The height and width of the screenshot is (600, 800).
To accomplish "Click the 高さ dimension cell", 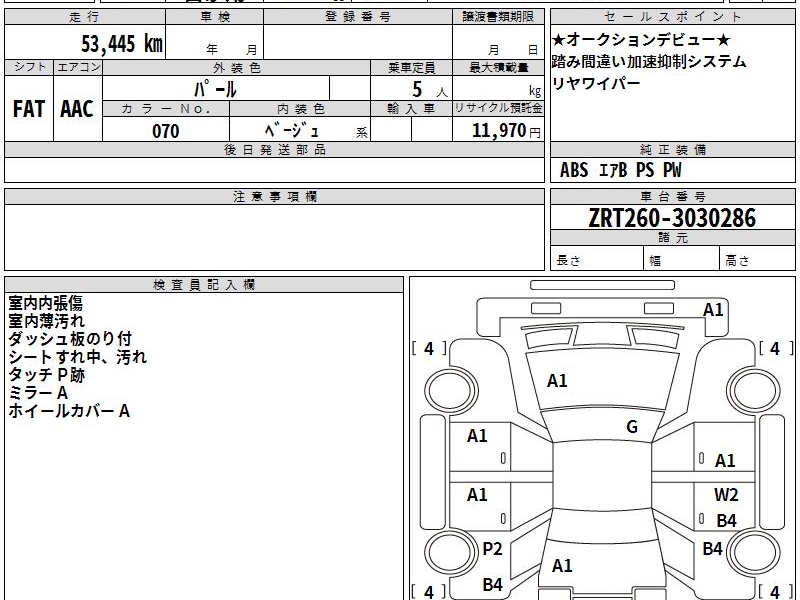I will (758, 258).
